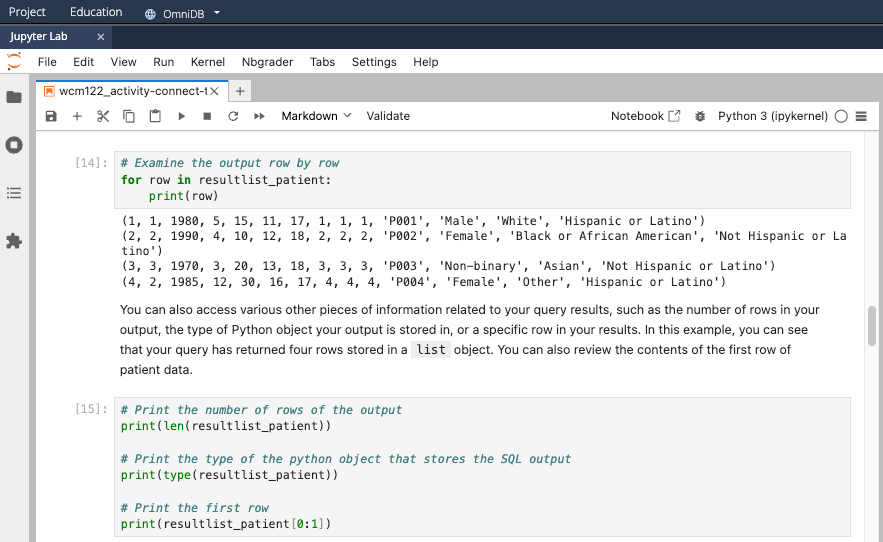Click the vertical notebook scrollbar
This screenshot has height=542, width=883.
872,326
